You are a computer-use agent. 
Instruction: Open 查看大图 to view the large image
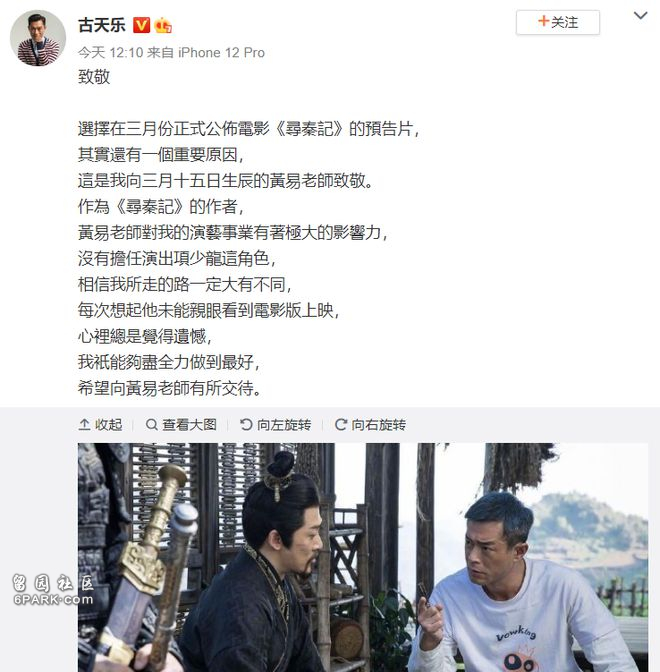coord(181,425)
